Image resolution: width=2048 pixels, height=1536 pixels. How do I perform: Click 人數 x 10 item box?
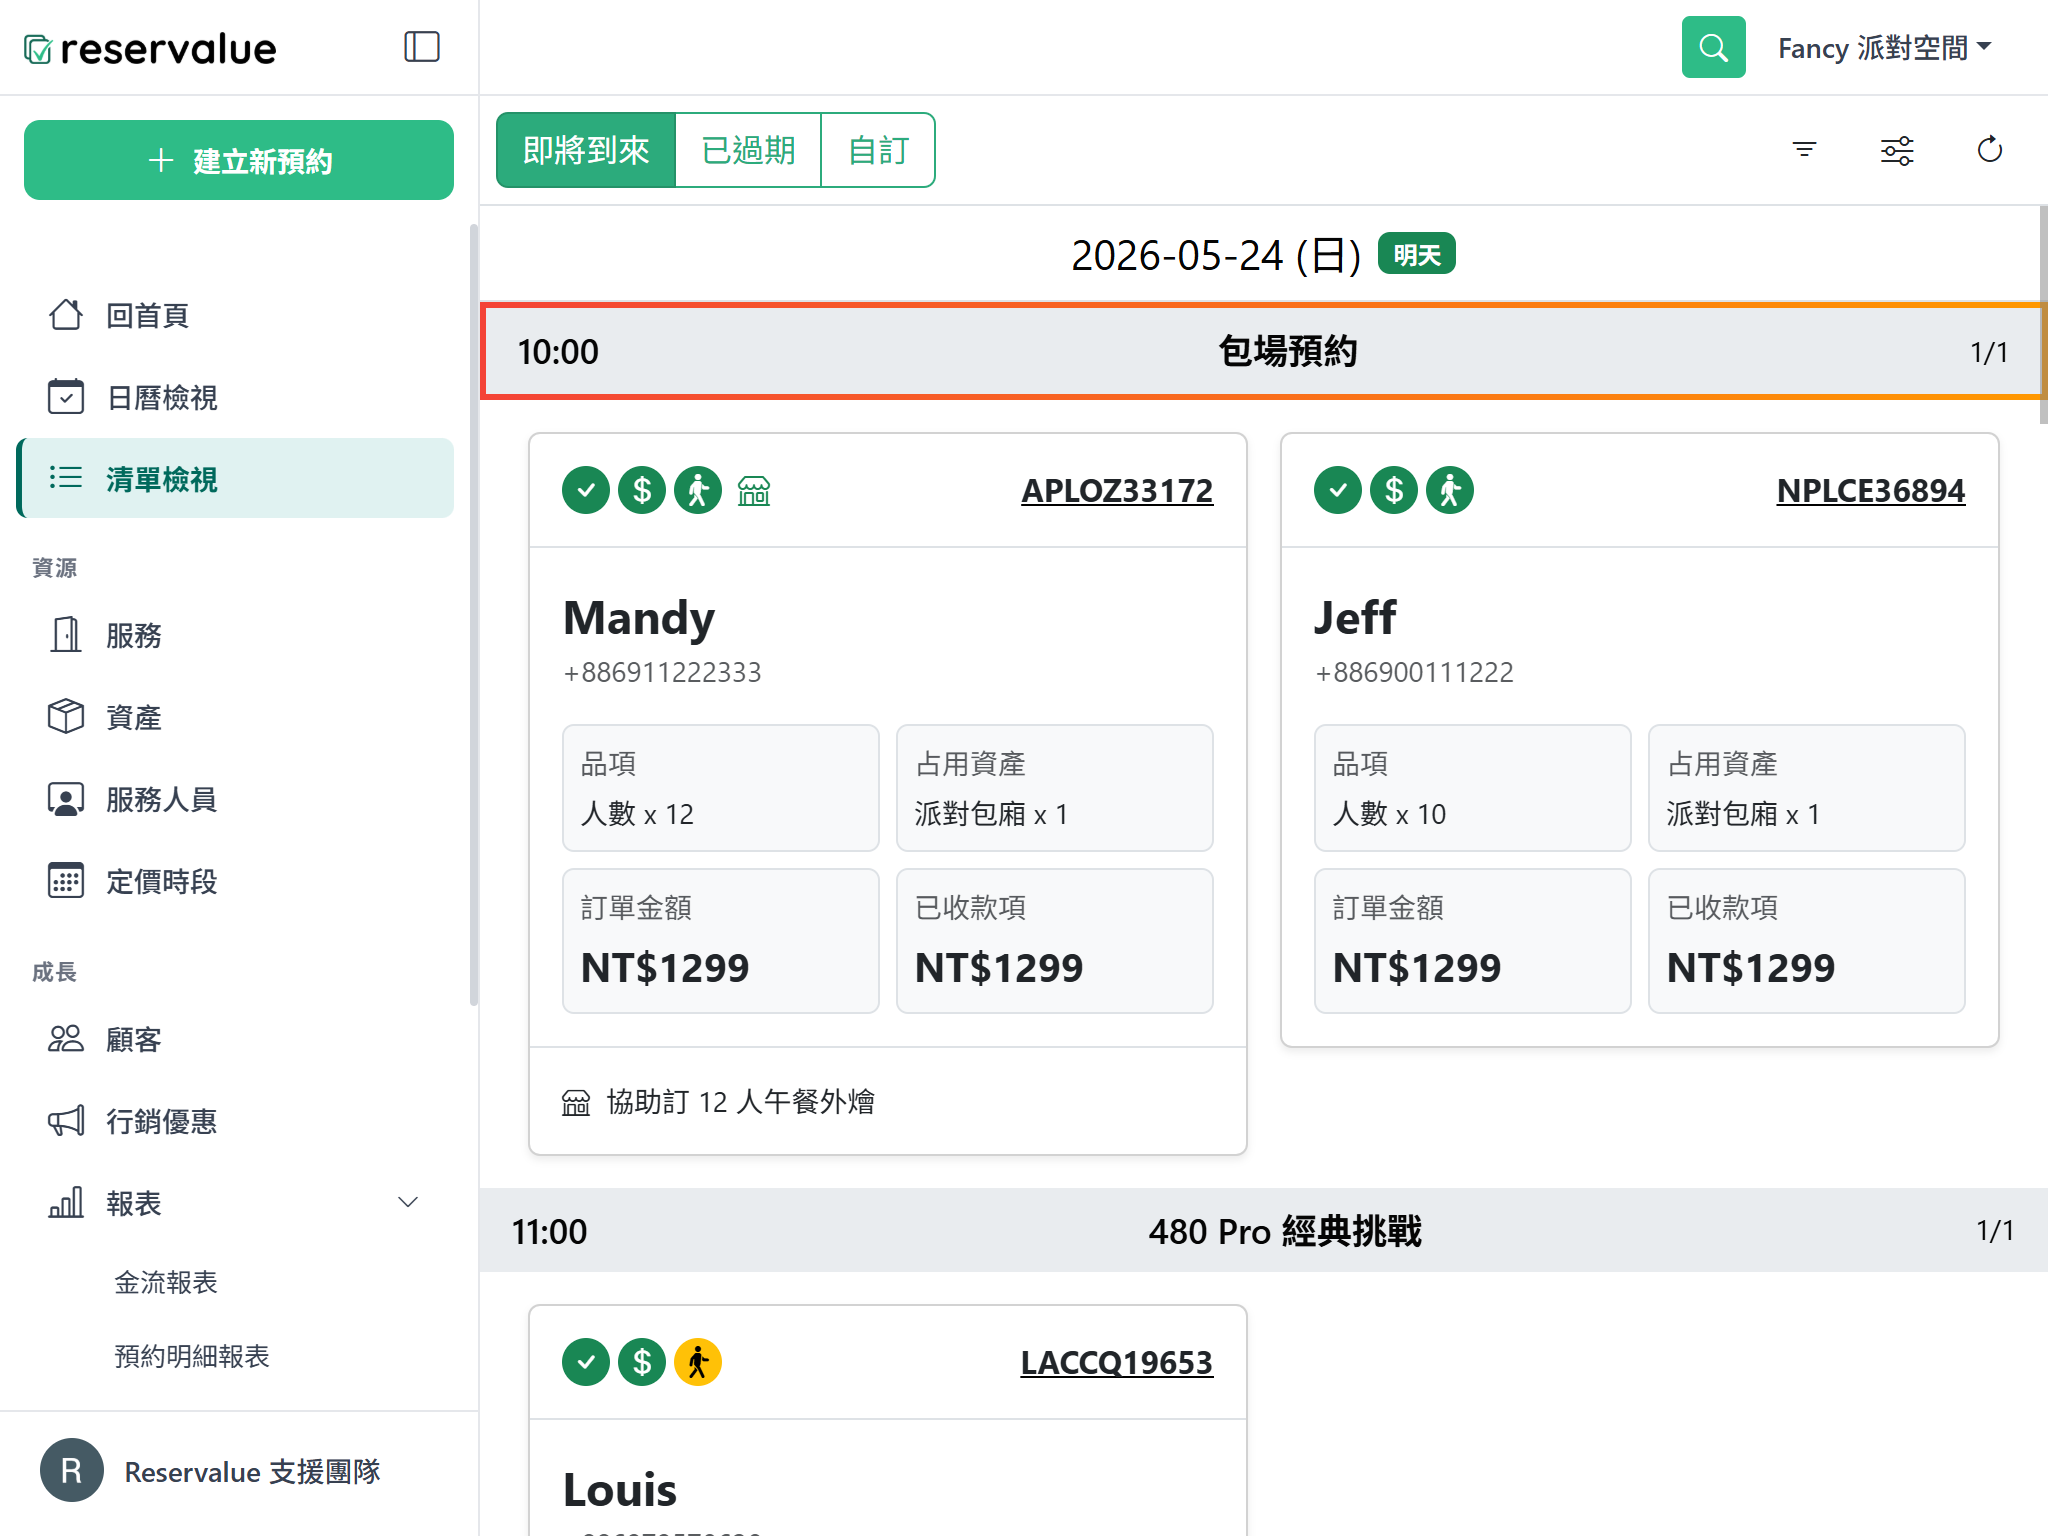(1473, 788)
